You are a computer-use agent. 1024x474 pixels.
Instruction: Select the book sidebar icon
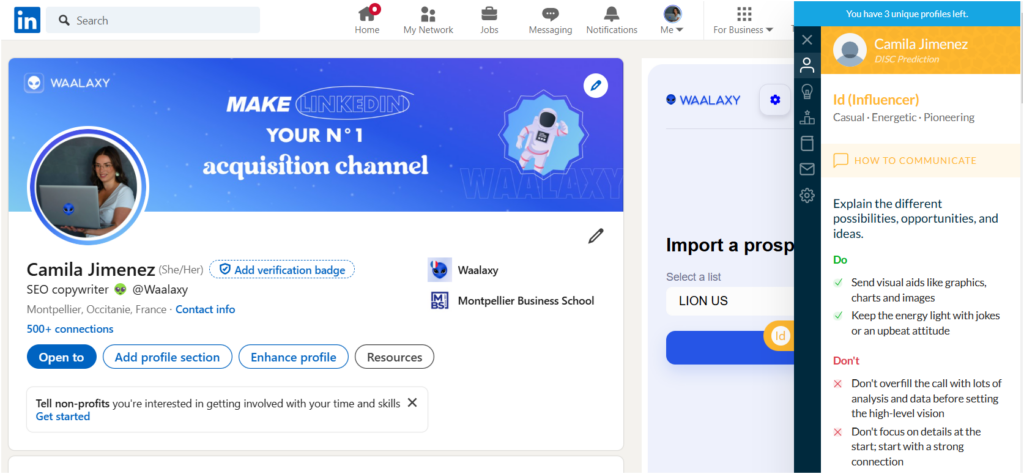(x=807, y=143)
